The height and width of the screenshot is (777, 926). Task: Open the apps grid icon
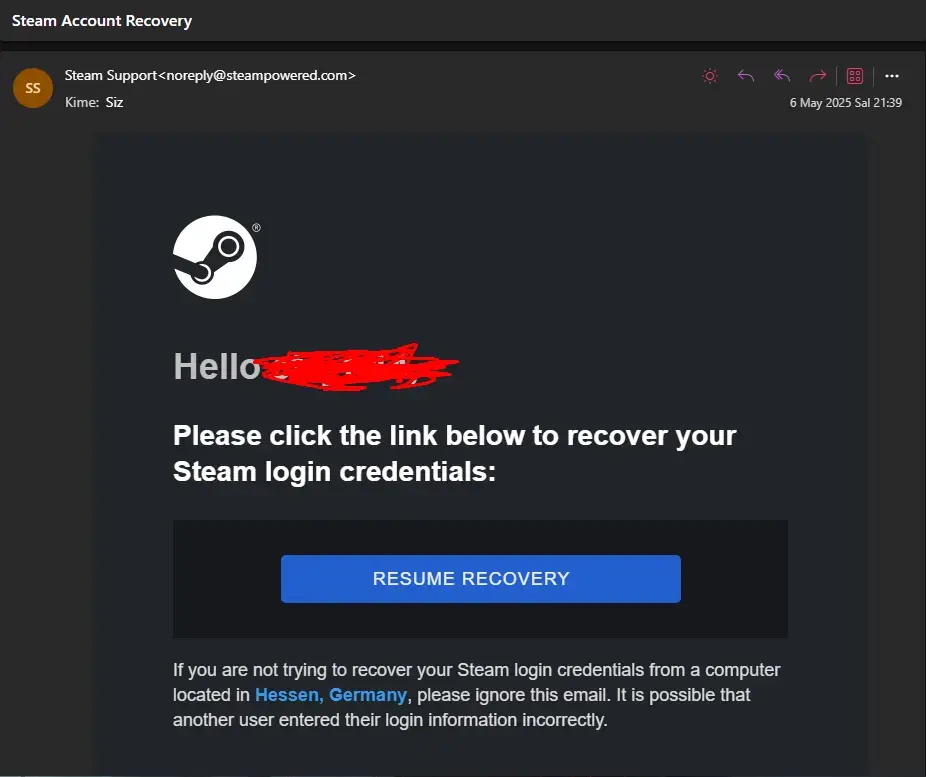[x=855, y=76]
